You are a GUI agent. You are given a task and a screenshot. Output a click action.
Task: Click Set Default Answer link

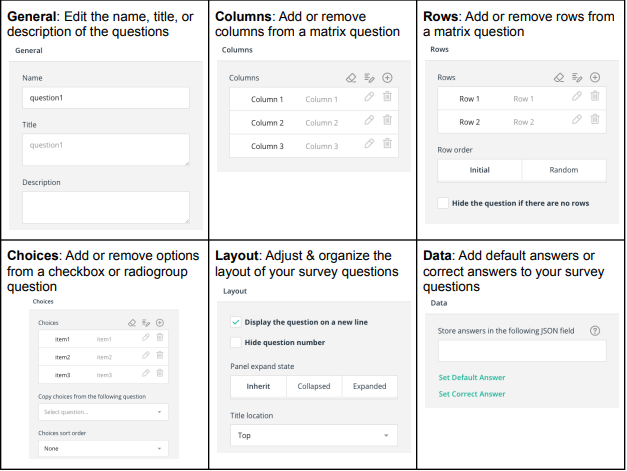(472, 377)
